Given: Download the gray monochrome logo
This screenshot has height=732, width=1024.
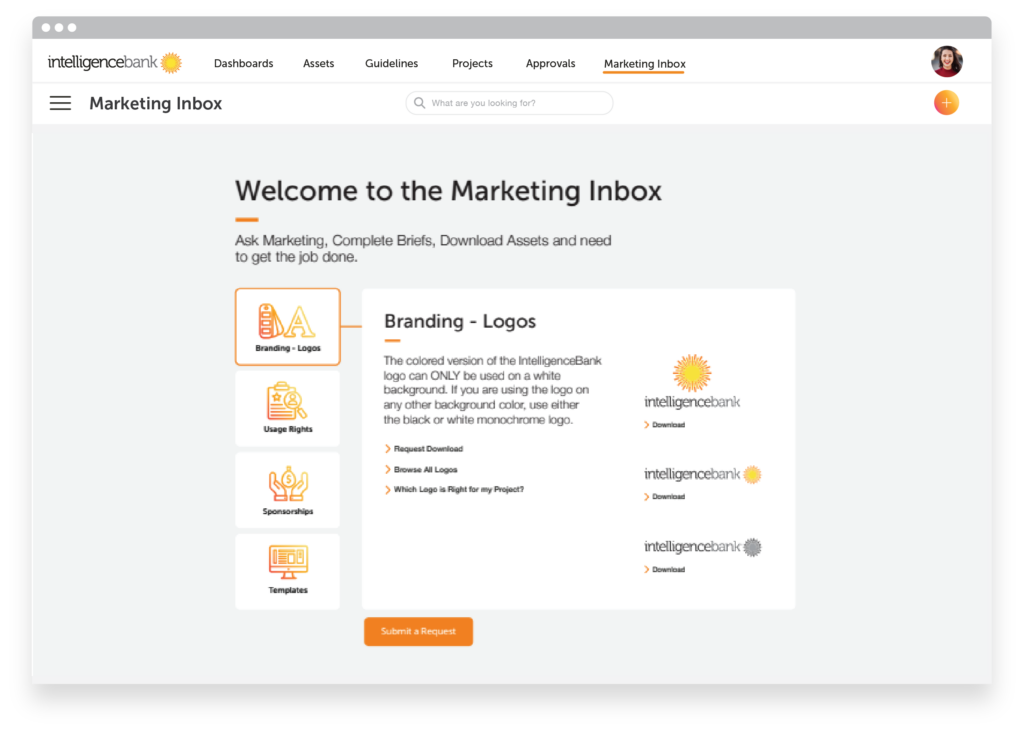Looking at the screenshot, I should coord(664,569).
